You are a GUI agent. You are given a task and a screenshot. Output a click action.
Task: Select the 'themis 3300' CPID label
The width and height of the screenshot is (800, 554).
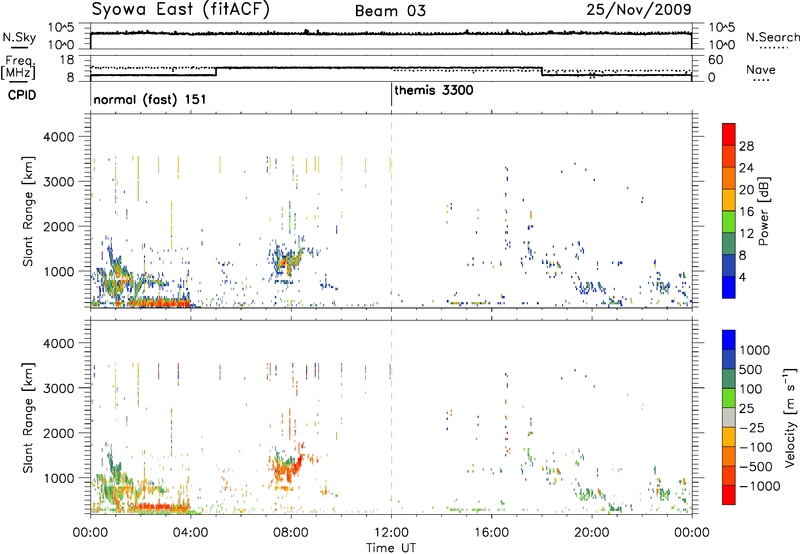(434, 90)
